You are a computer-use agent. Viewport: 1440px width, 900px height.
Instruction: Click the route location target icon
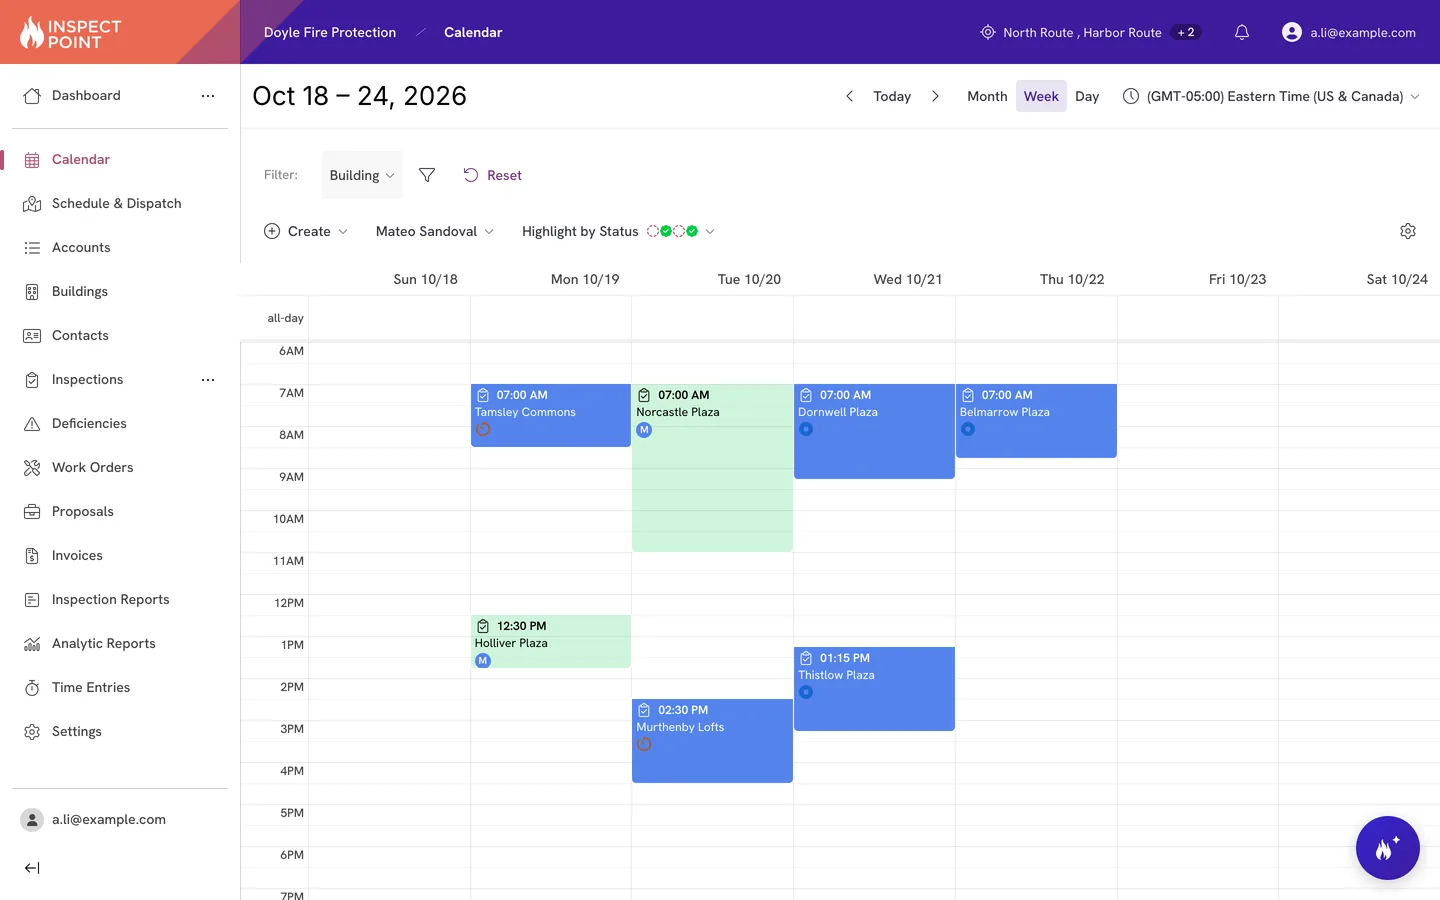988,32
